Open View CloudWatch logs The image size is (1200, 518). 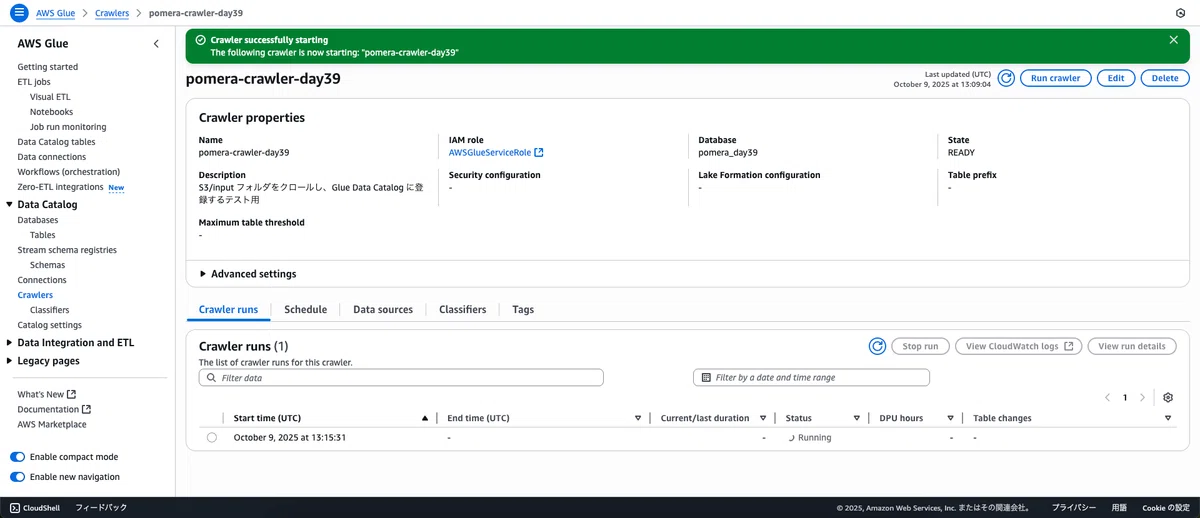tap(1019, 346)
